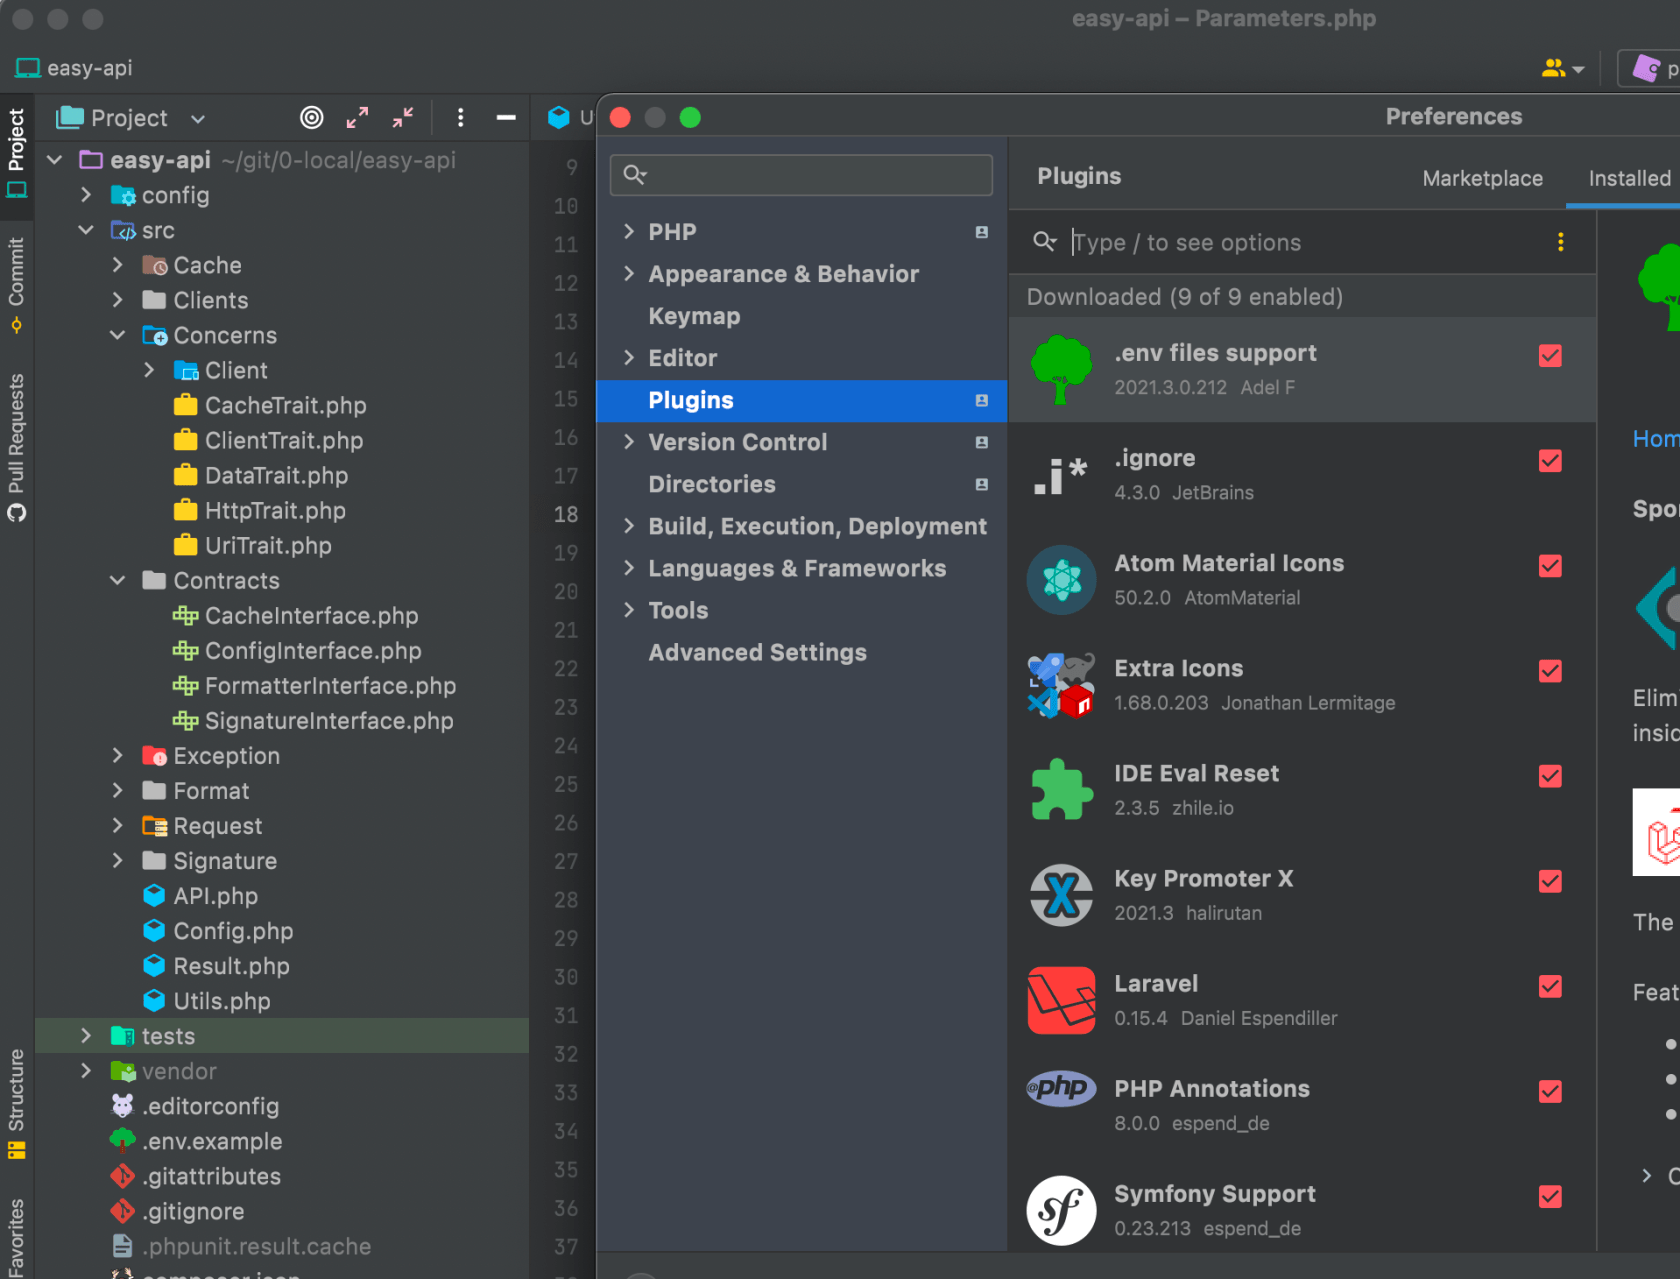Open the collaboration users dropdown arrow
Screen dimensions: 1680x1279
1578,70
